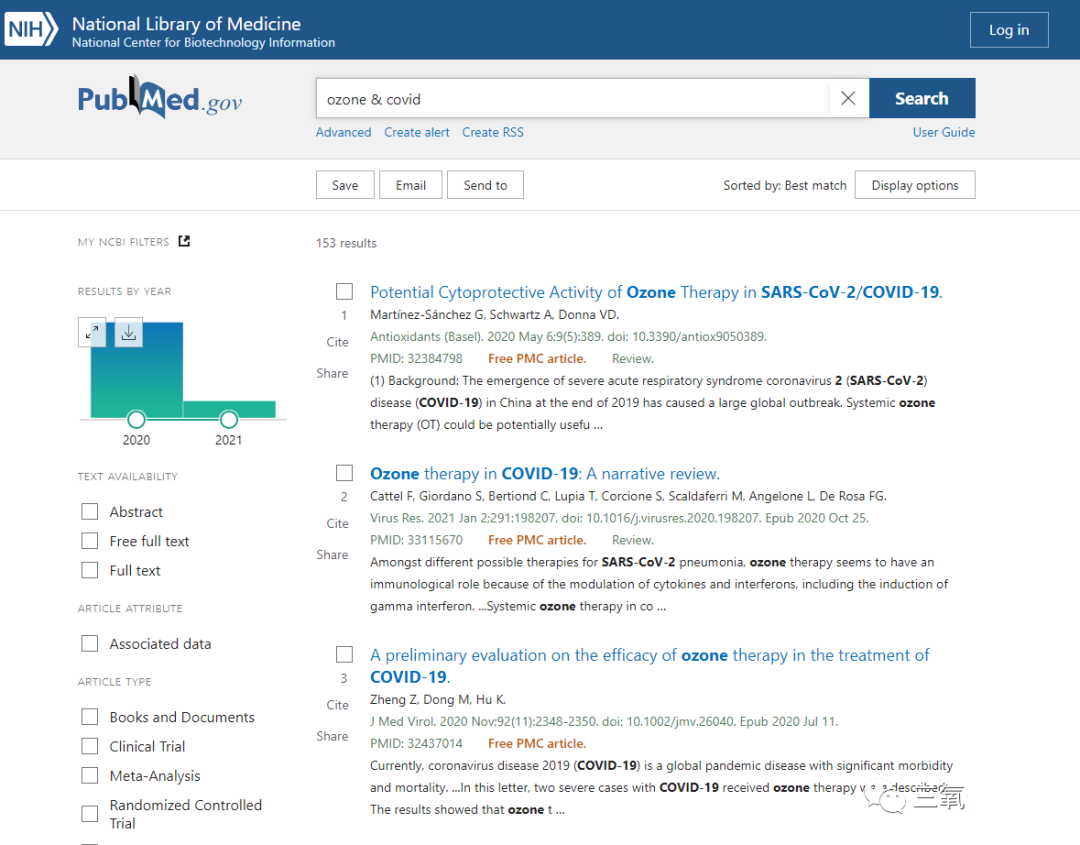Click the Create RSS link
The image size is (1080, 845).
click(x=492, y=132)
